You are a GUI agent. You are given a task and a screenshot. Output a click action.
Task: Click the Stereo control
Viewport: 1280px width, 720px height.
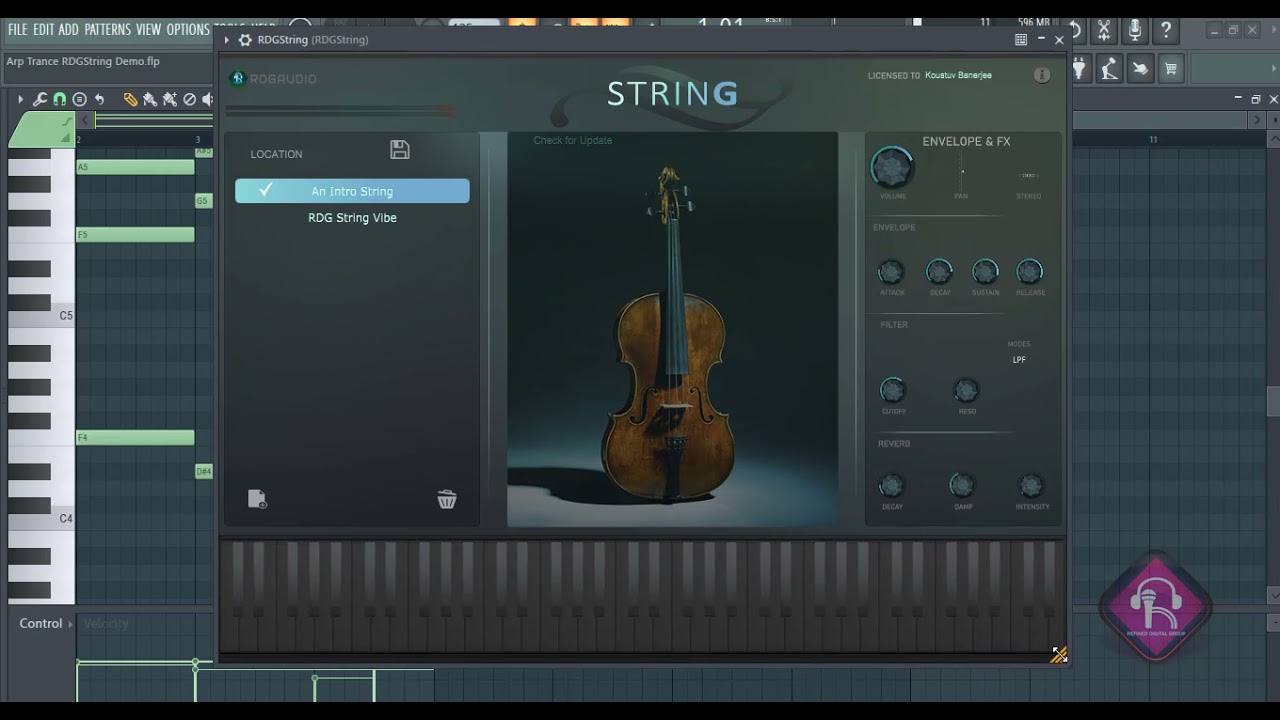point(1028,175)
